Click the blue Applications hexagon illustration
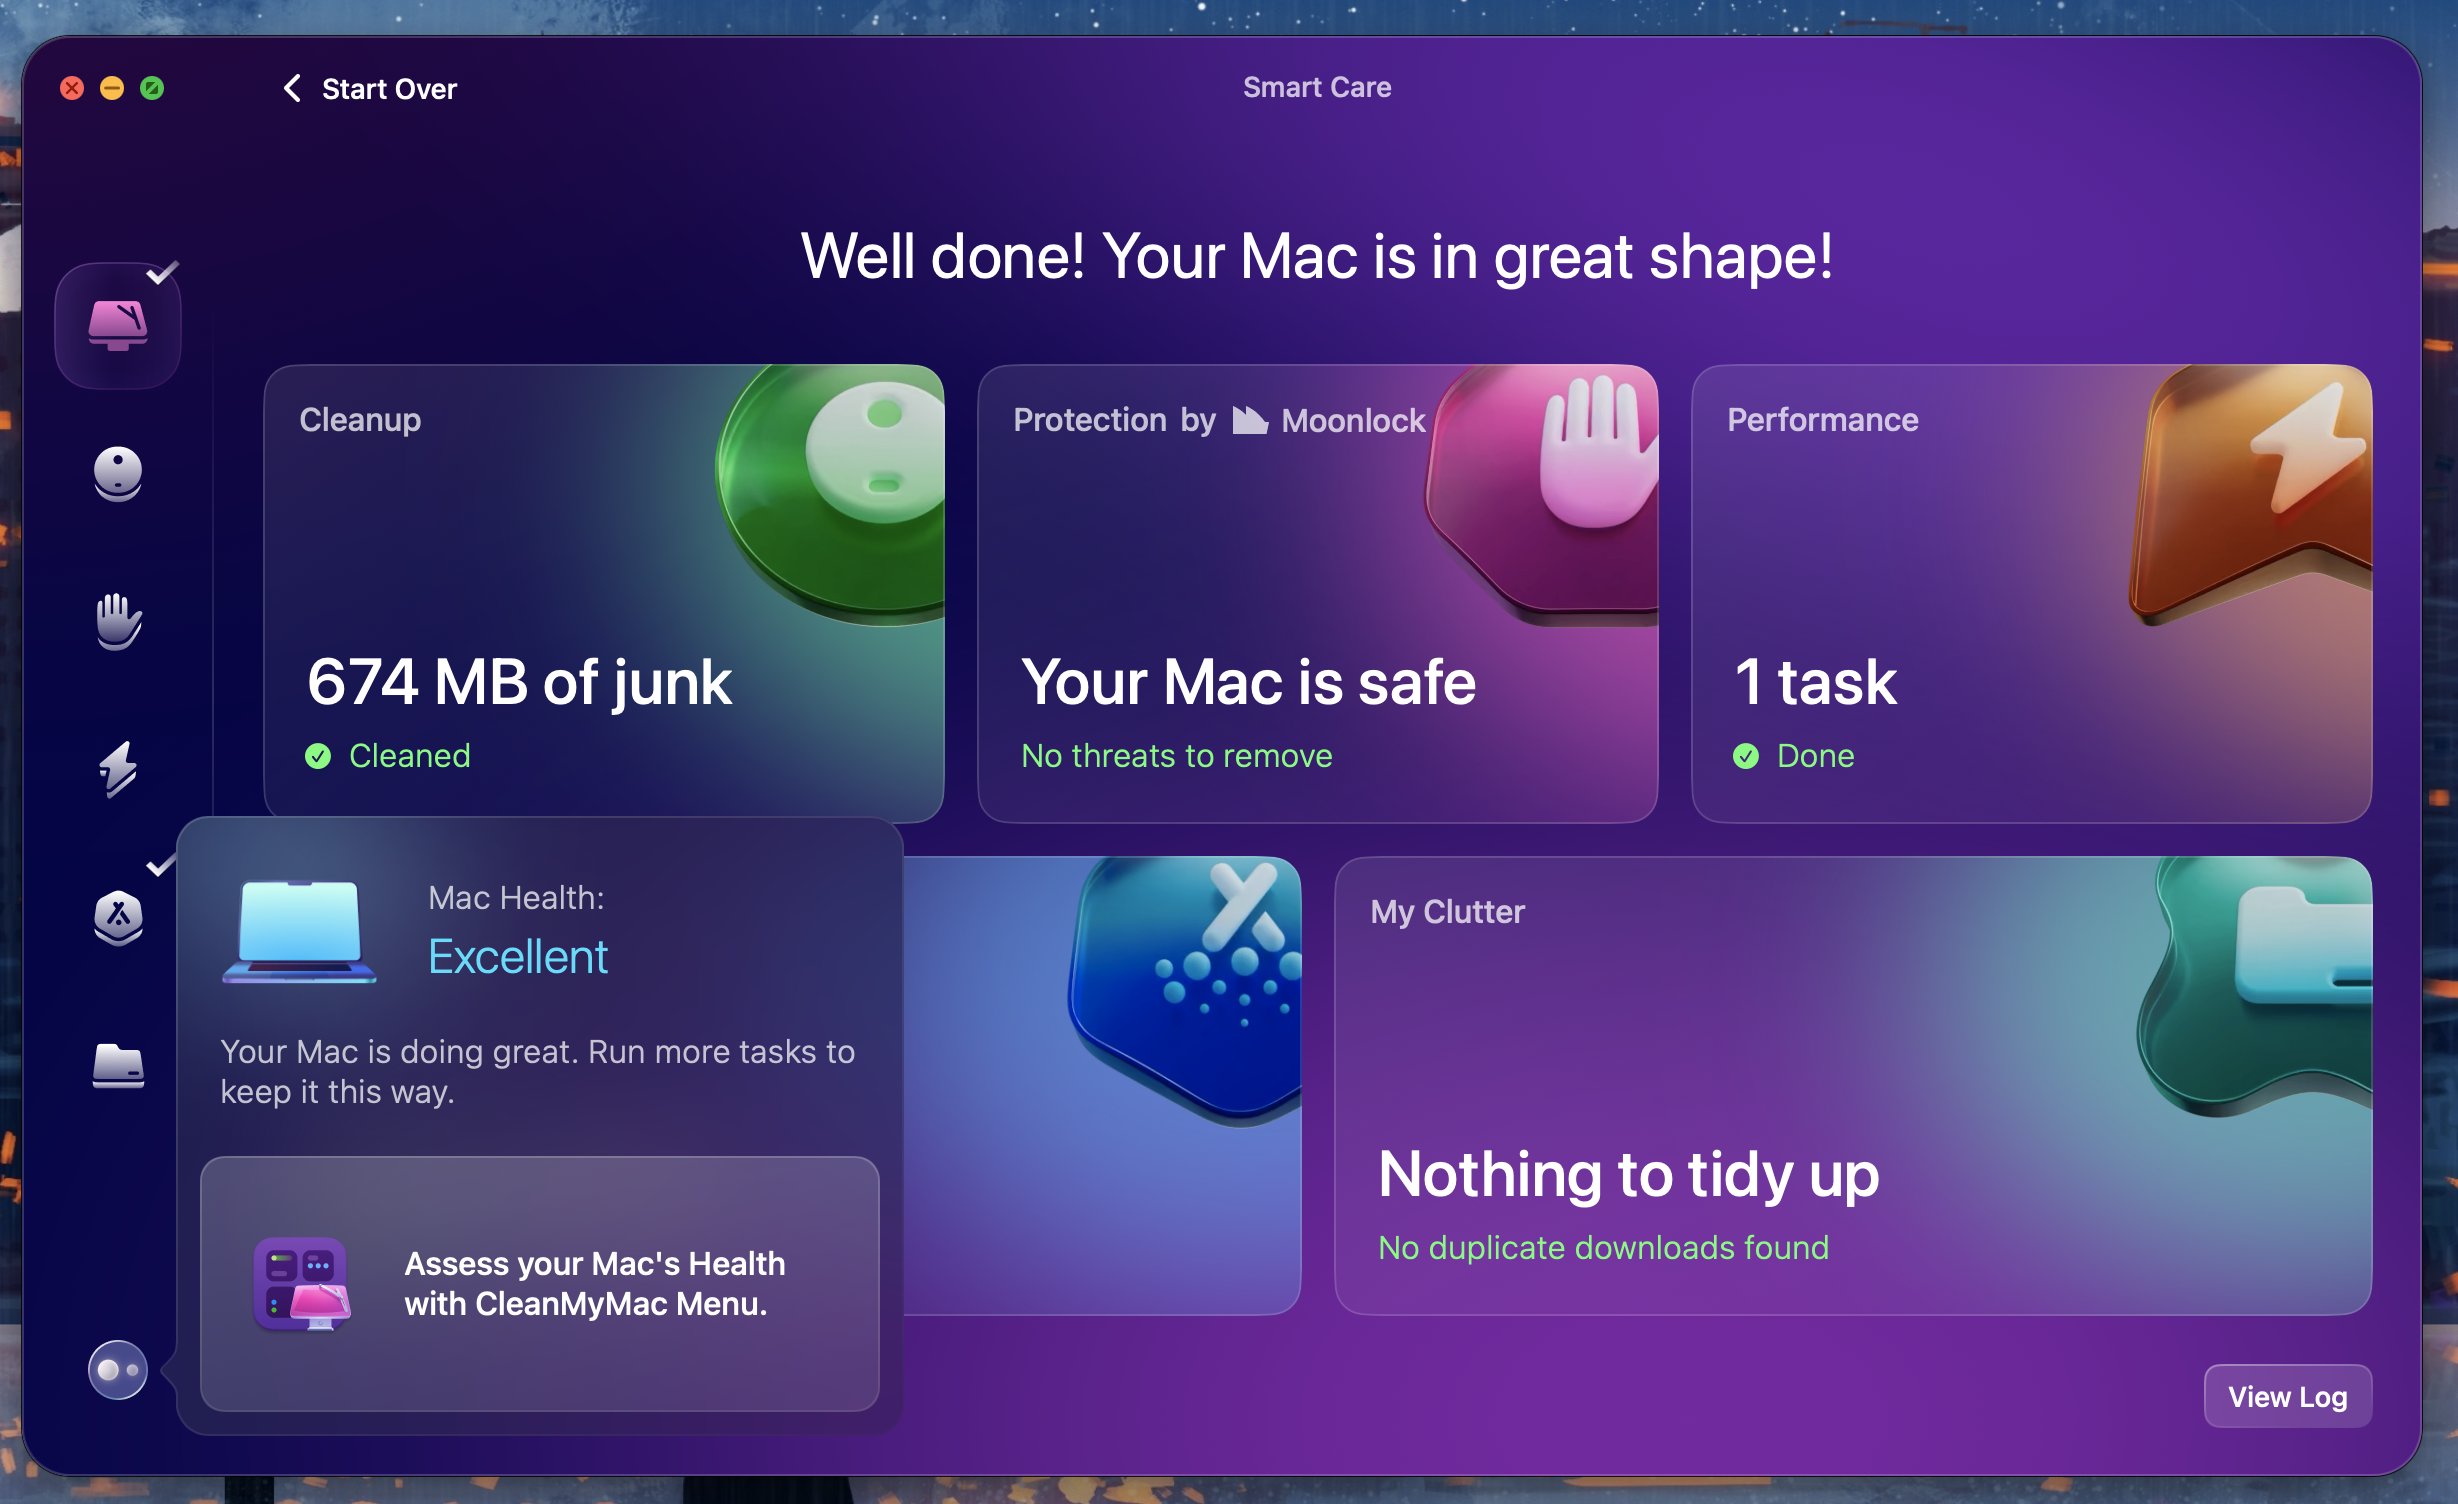This screenshot has height=1504, width=2458. (x=1185, y=990)
